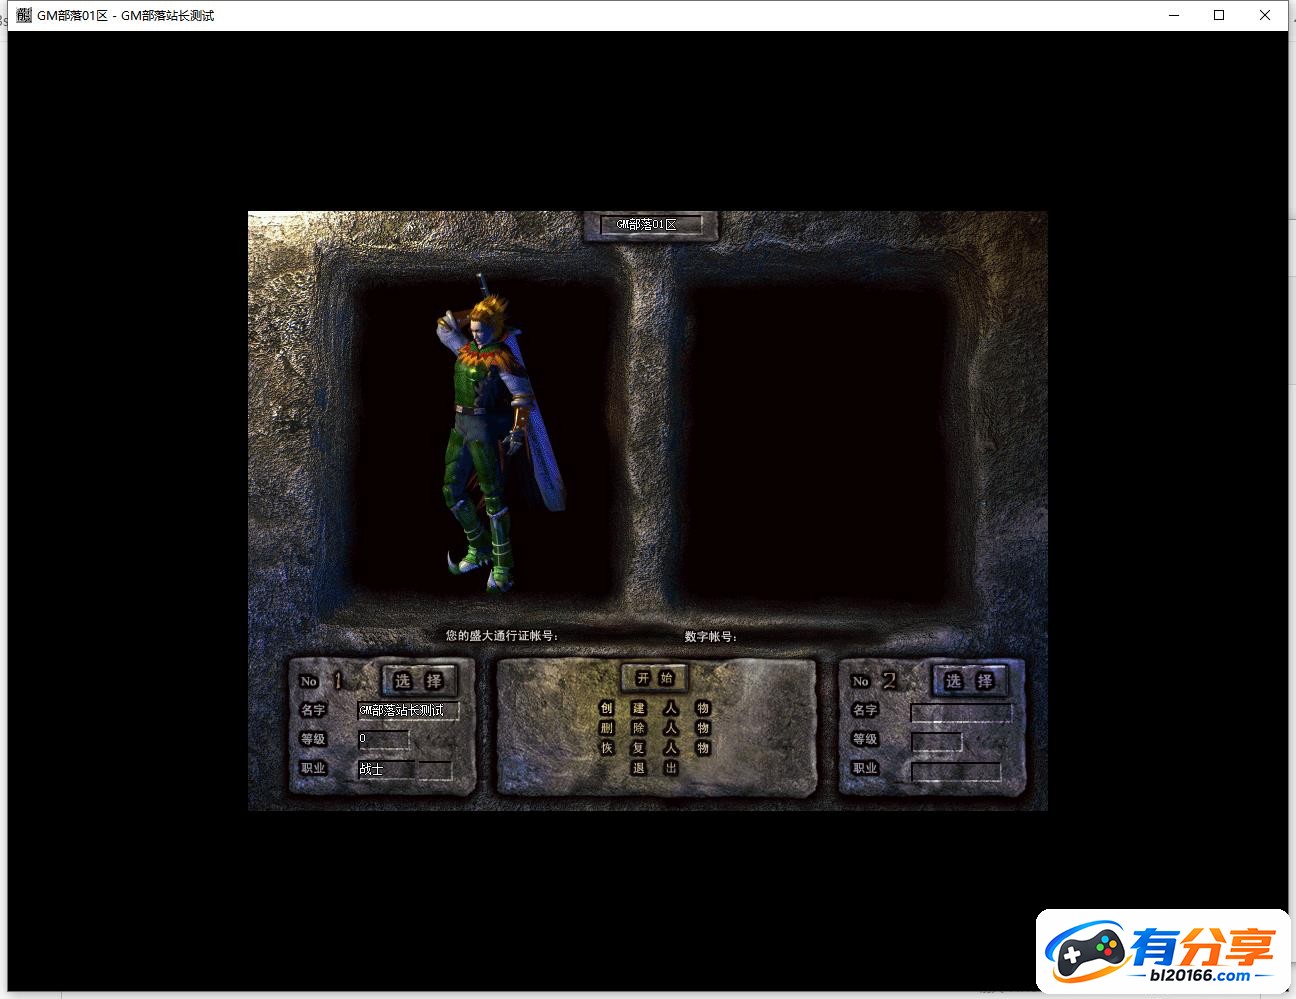Minimize the game window
1296x999 pixels.
[1174, 15]
